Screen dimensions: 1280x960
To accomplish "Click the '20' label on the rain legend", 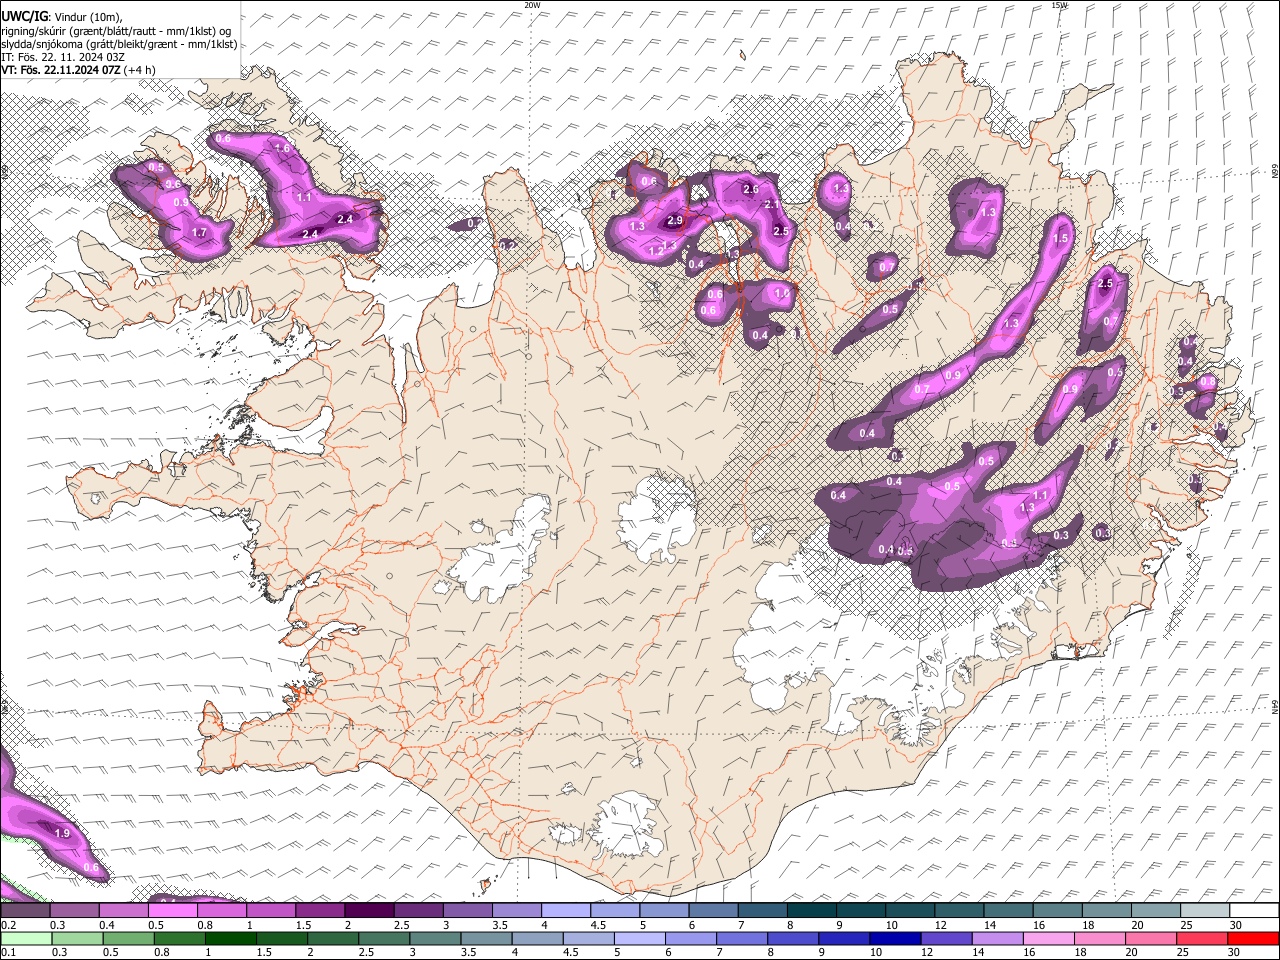I will pyautogui.click(x=1131, y=952).
